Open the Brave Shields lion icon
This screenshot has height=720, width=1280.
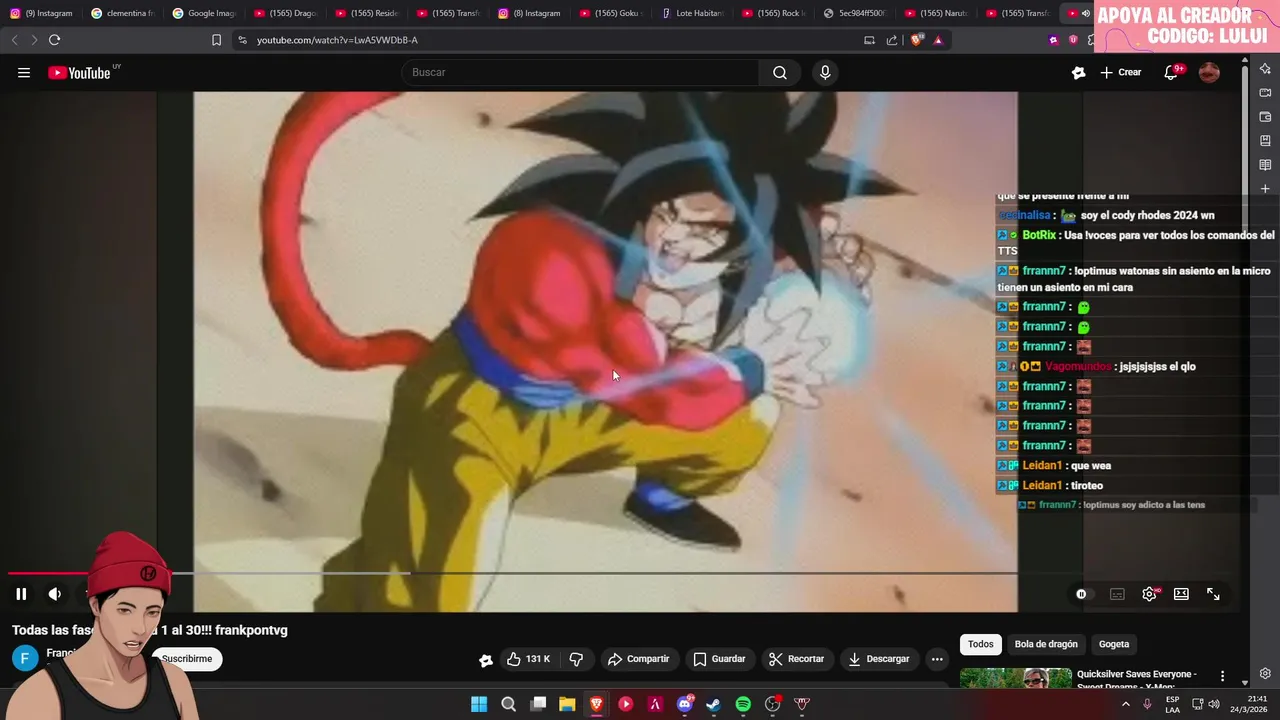tap(916, 40)
